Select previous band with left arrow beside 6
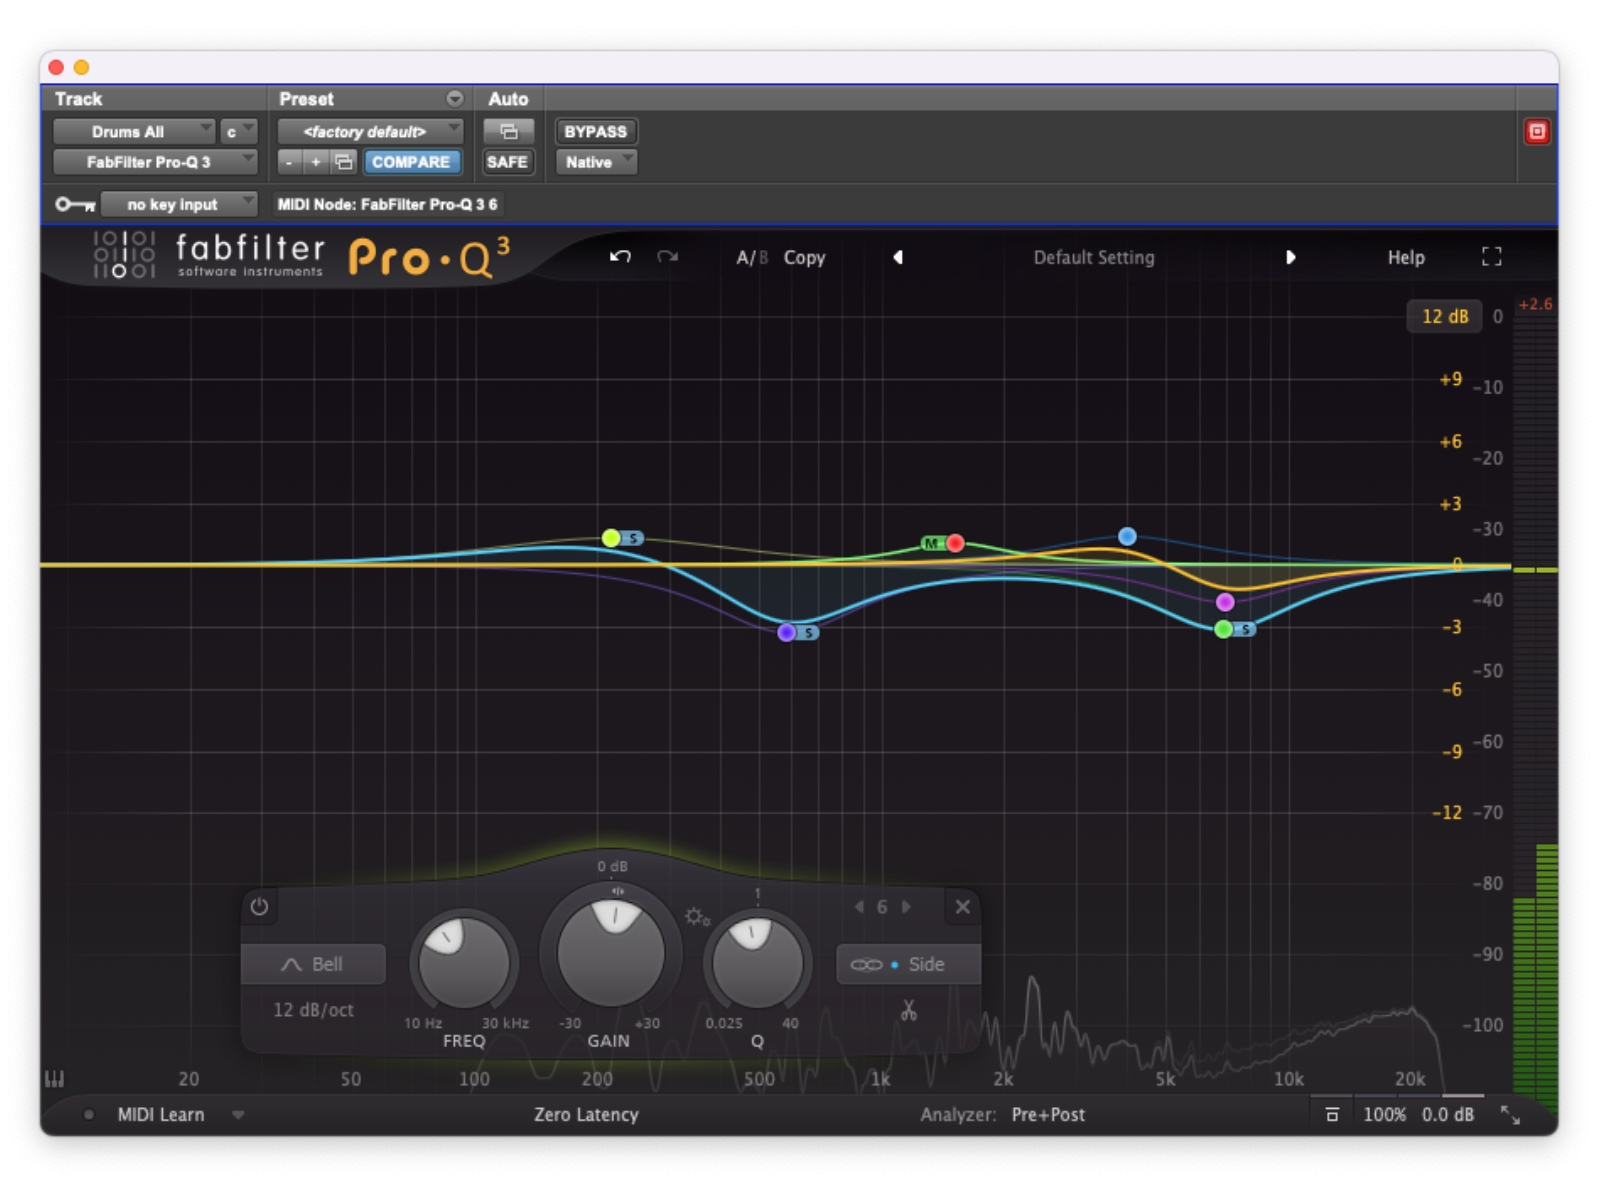Viewport: 1600px width, 1200px height. (858, 907)
